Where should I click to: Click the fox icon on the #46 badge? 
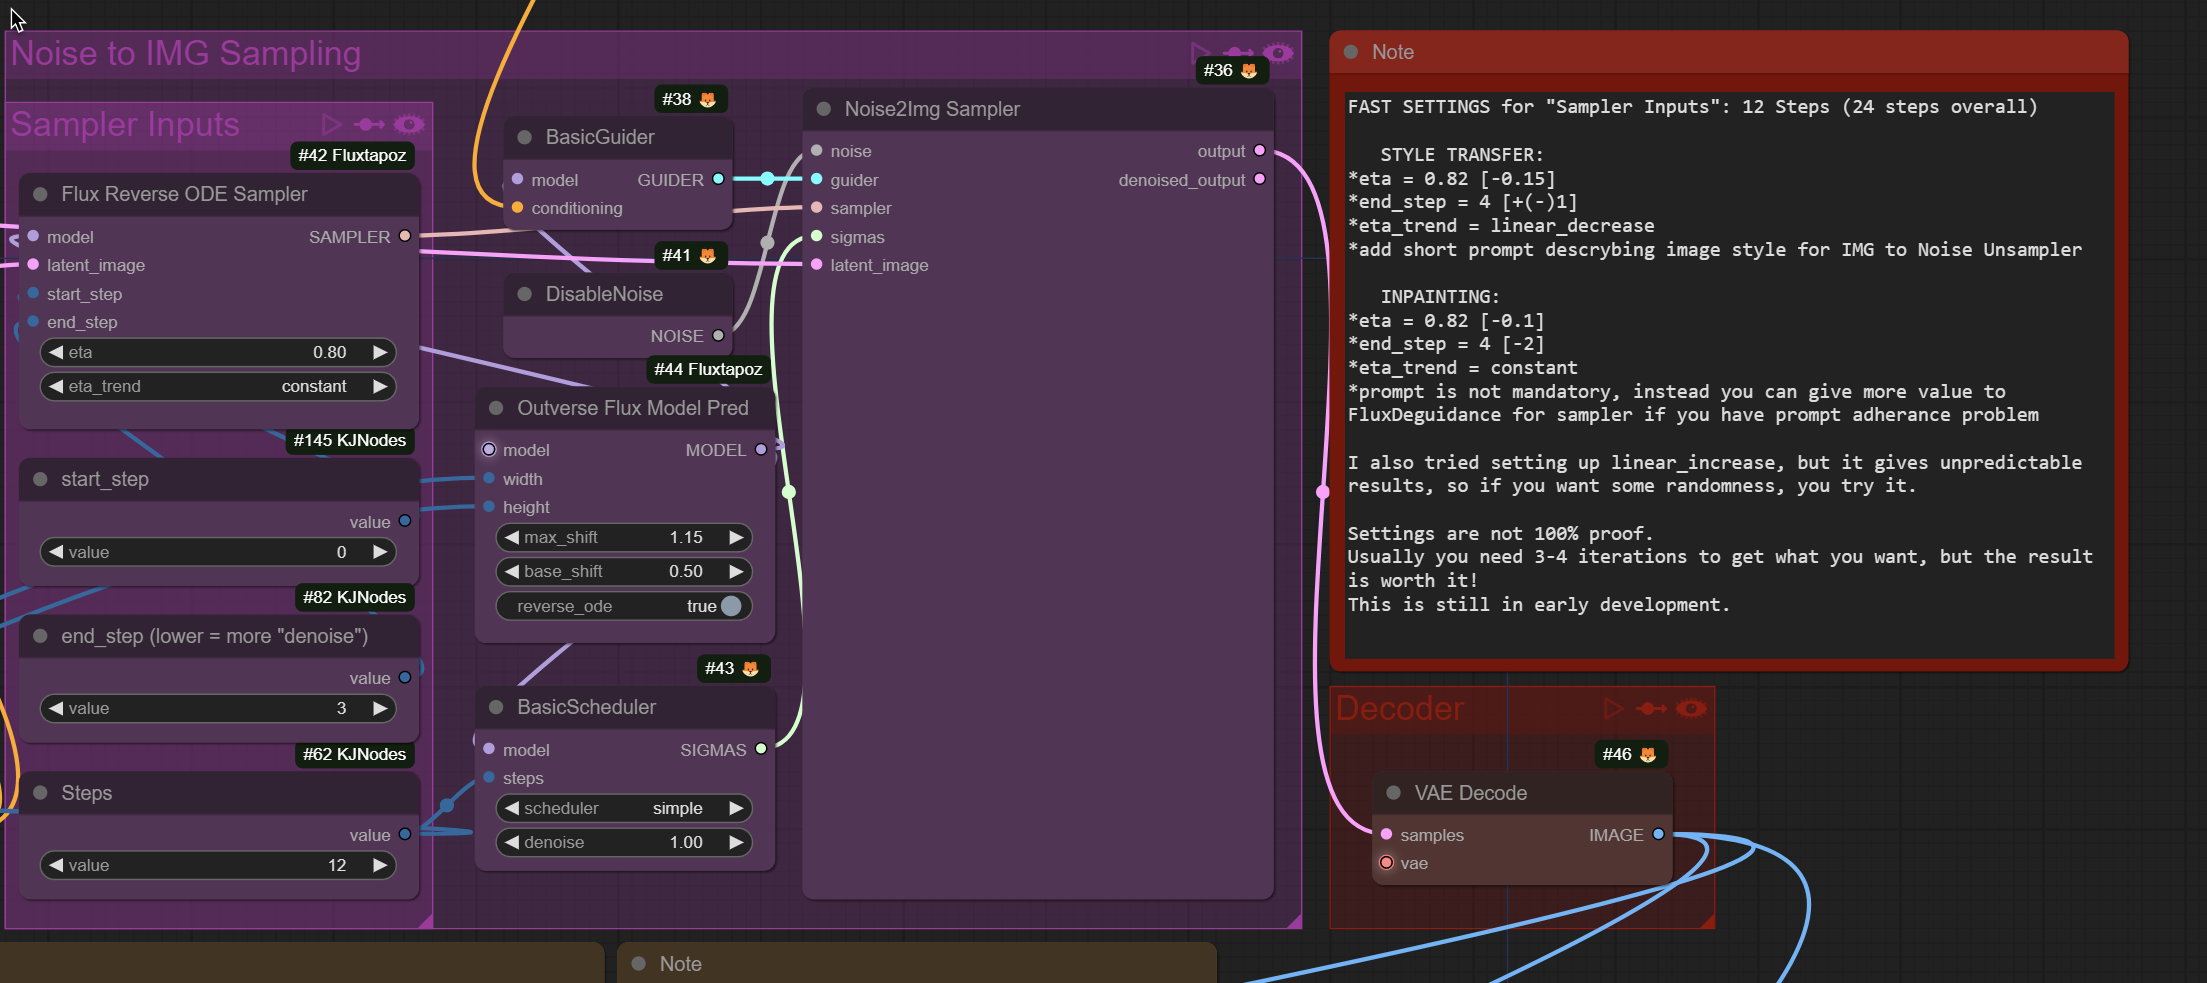(1648, 754)
